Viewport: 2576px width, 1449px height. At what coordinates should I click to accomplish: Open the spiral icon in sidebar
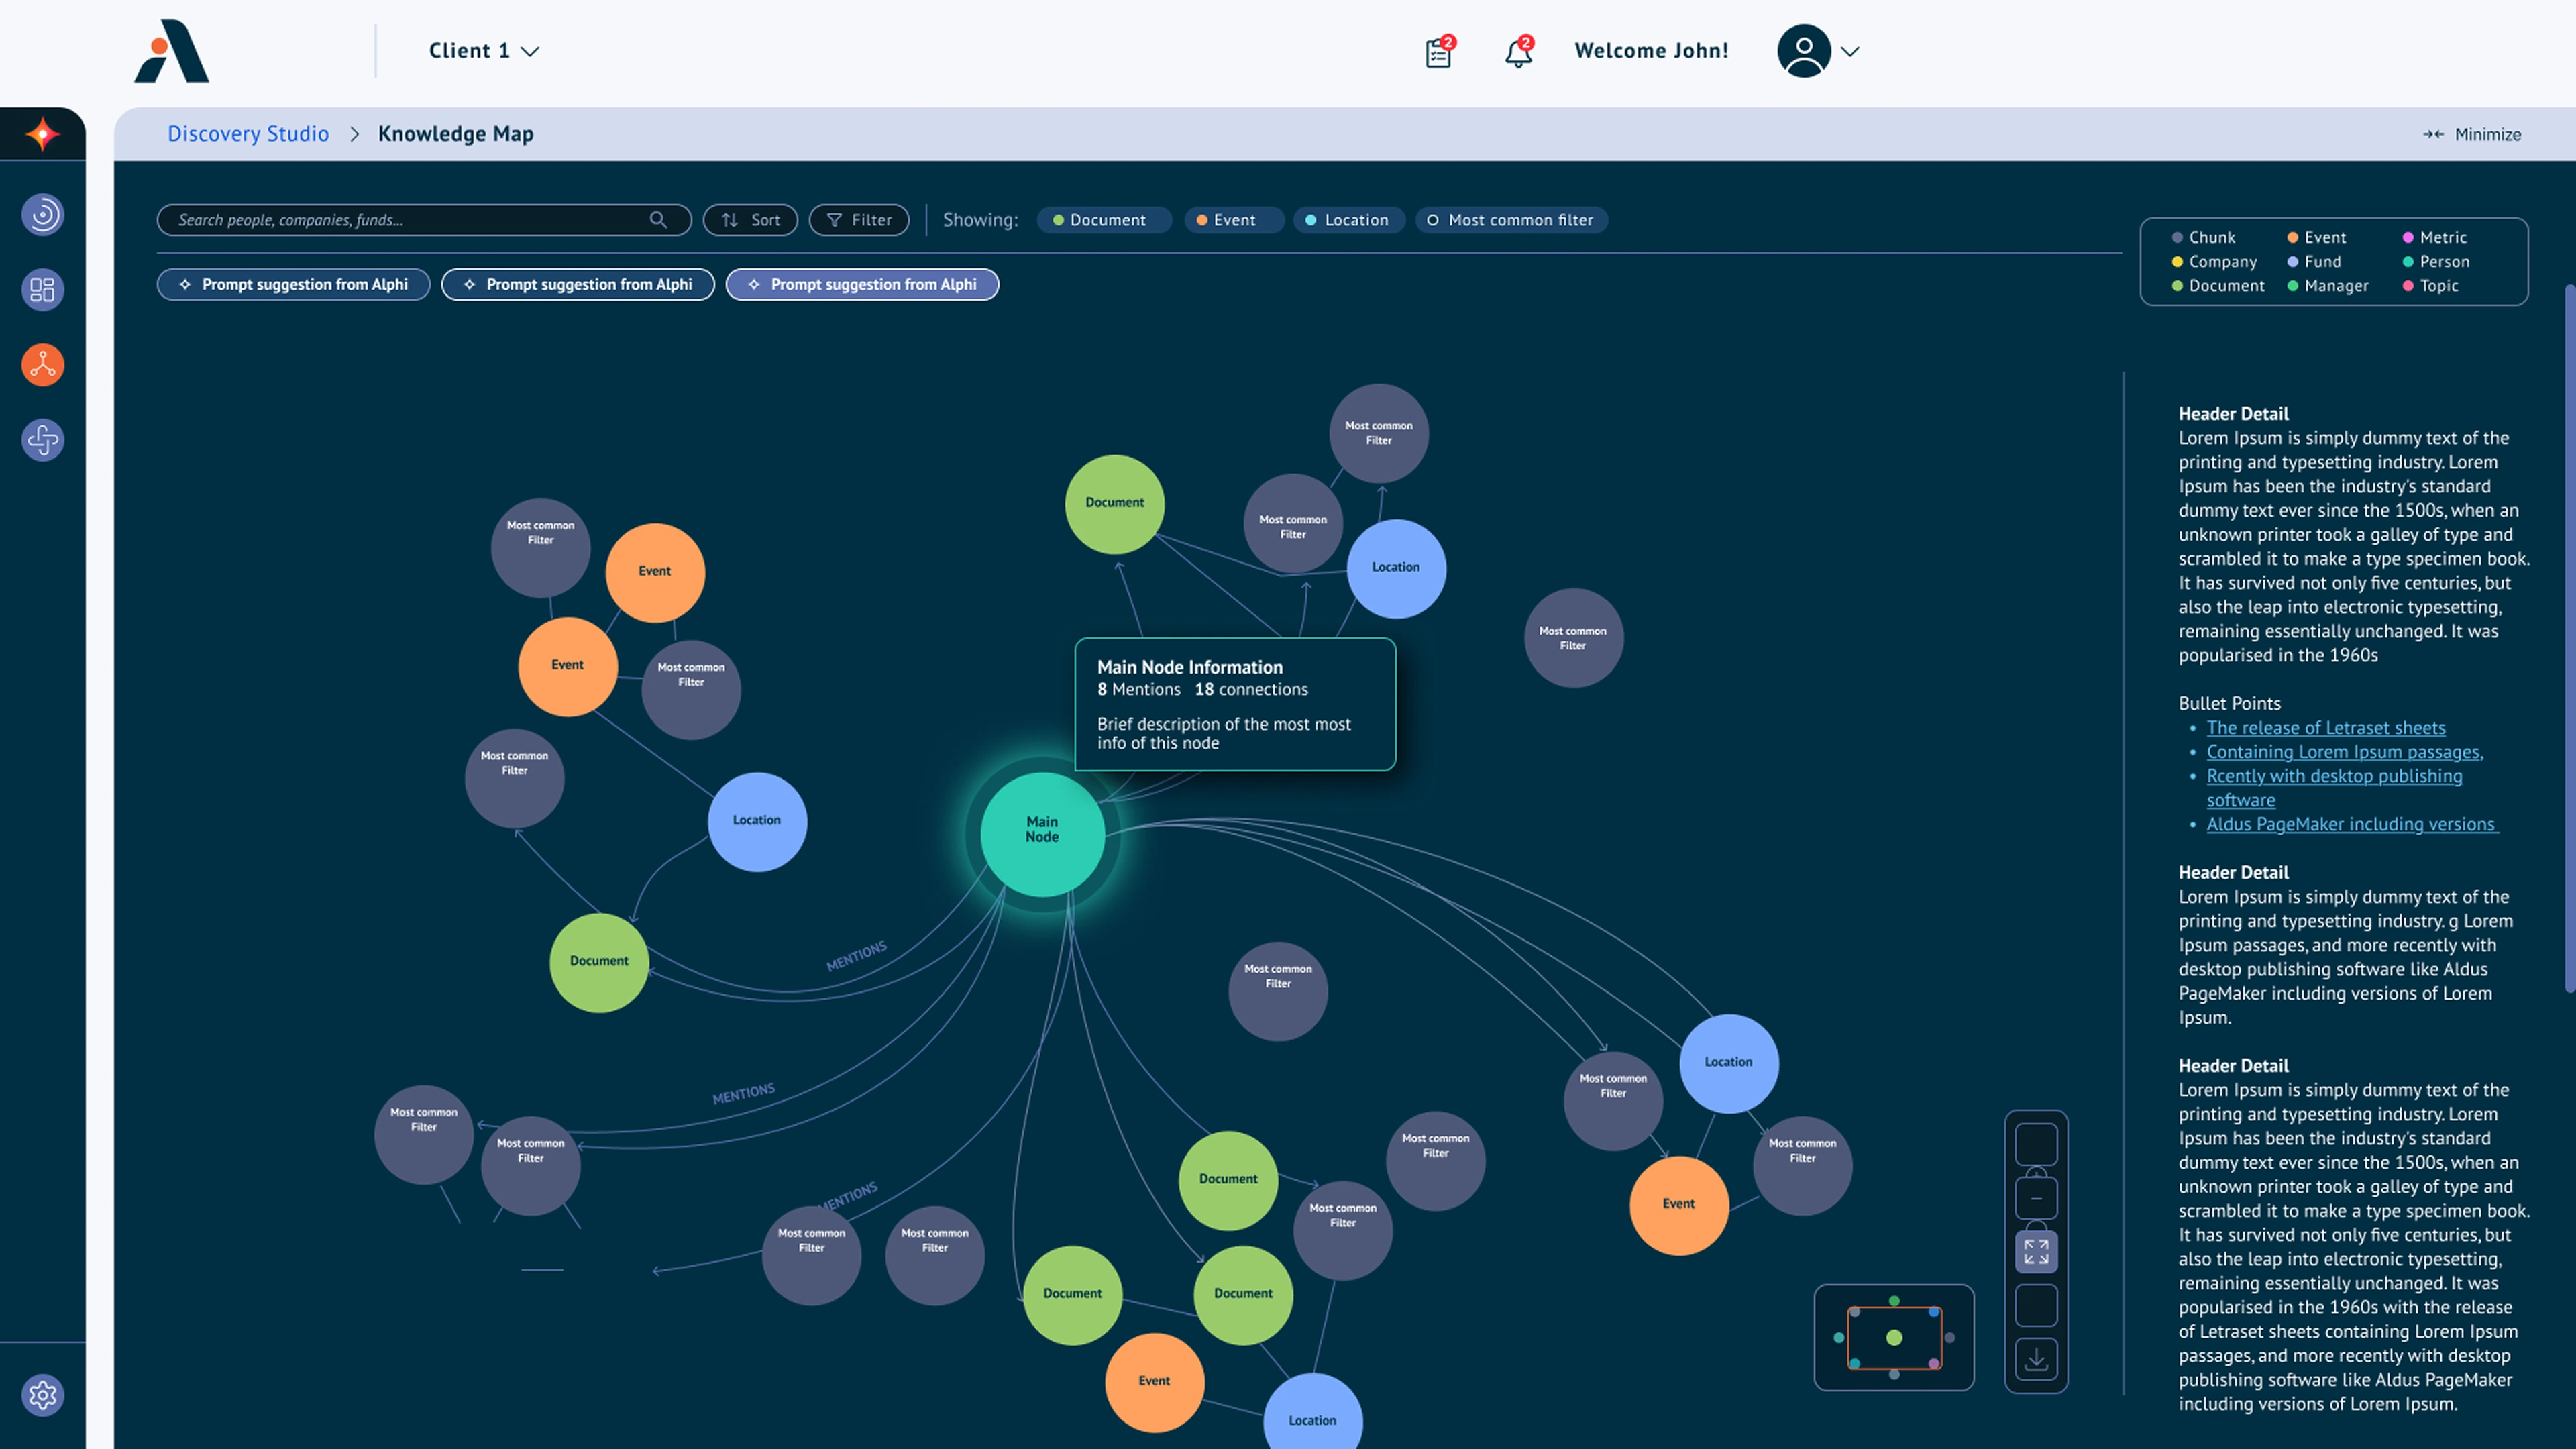(x=42, y=215)
